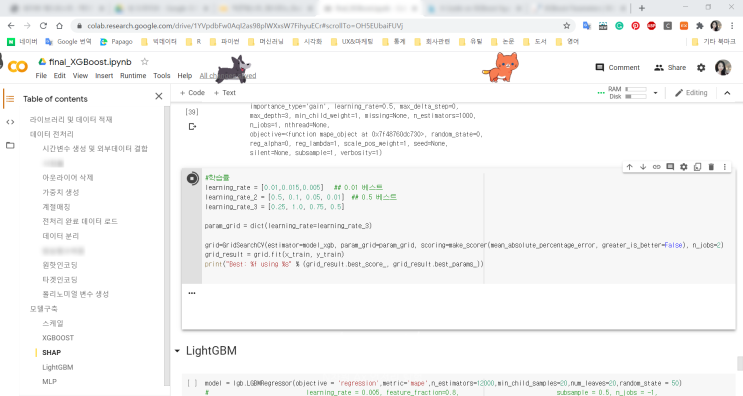The height and width of the screenshot is (396, 743).
Task: Open the Table of contents sidebar icon
Action: point(10,99)
